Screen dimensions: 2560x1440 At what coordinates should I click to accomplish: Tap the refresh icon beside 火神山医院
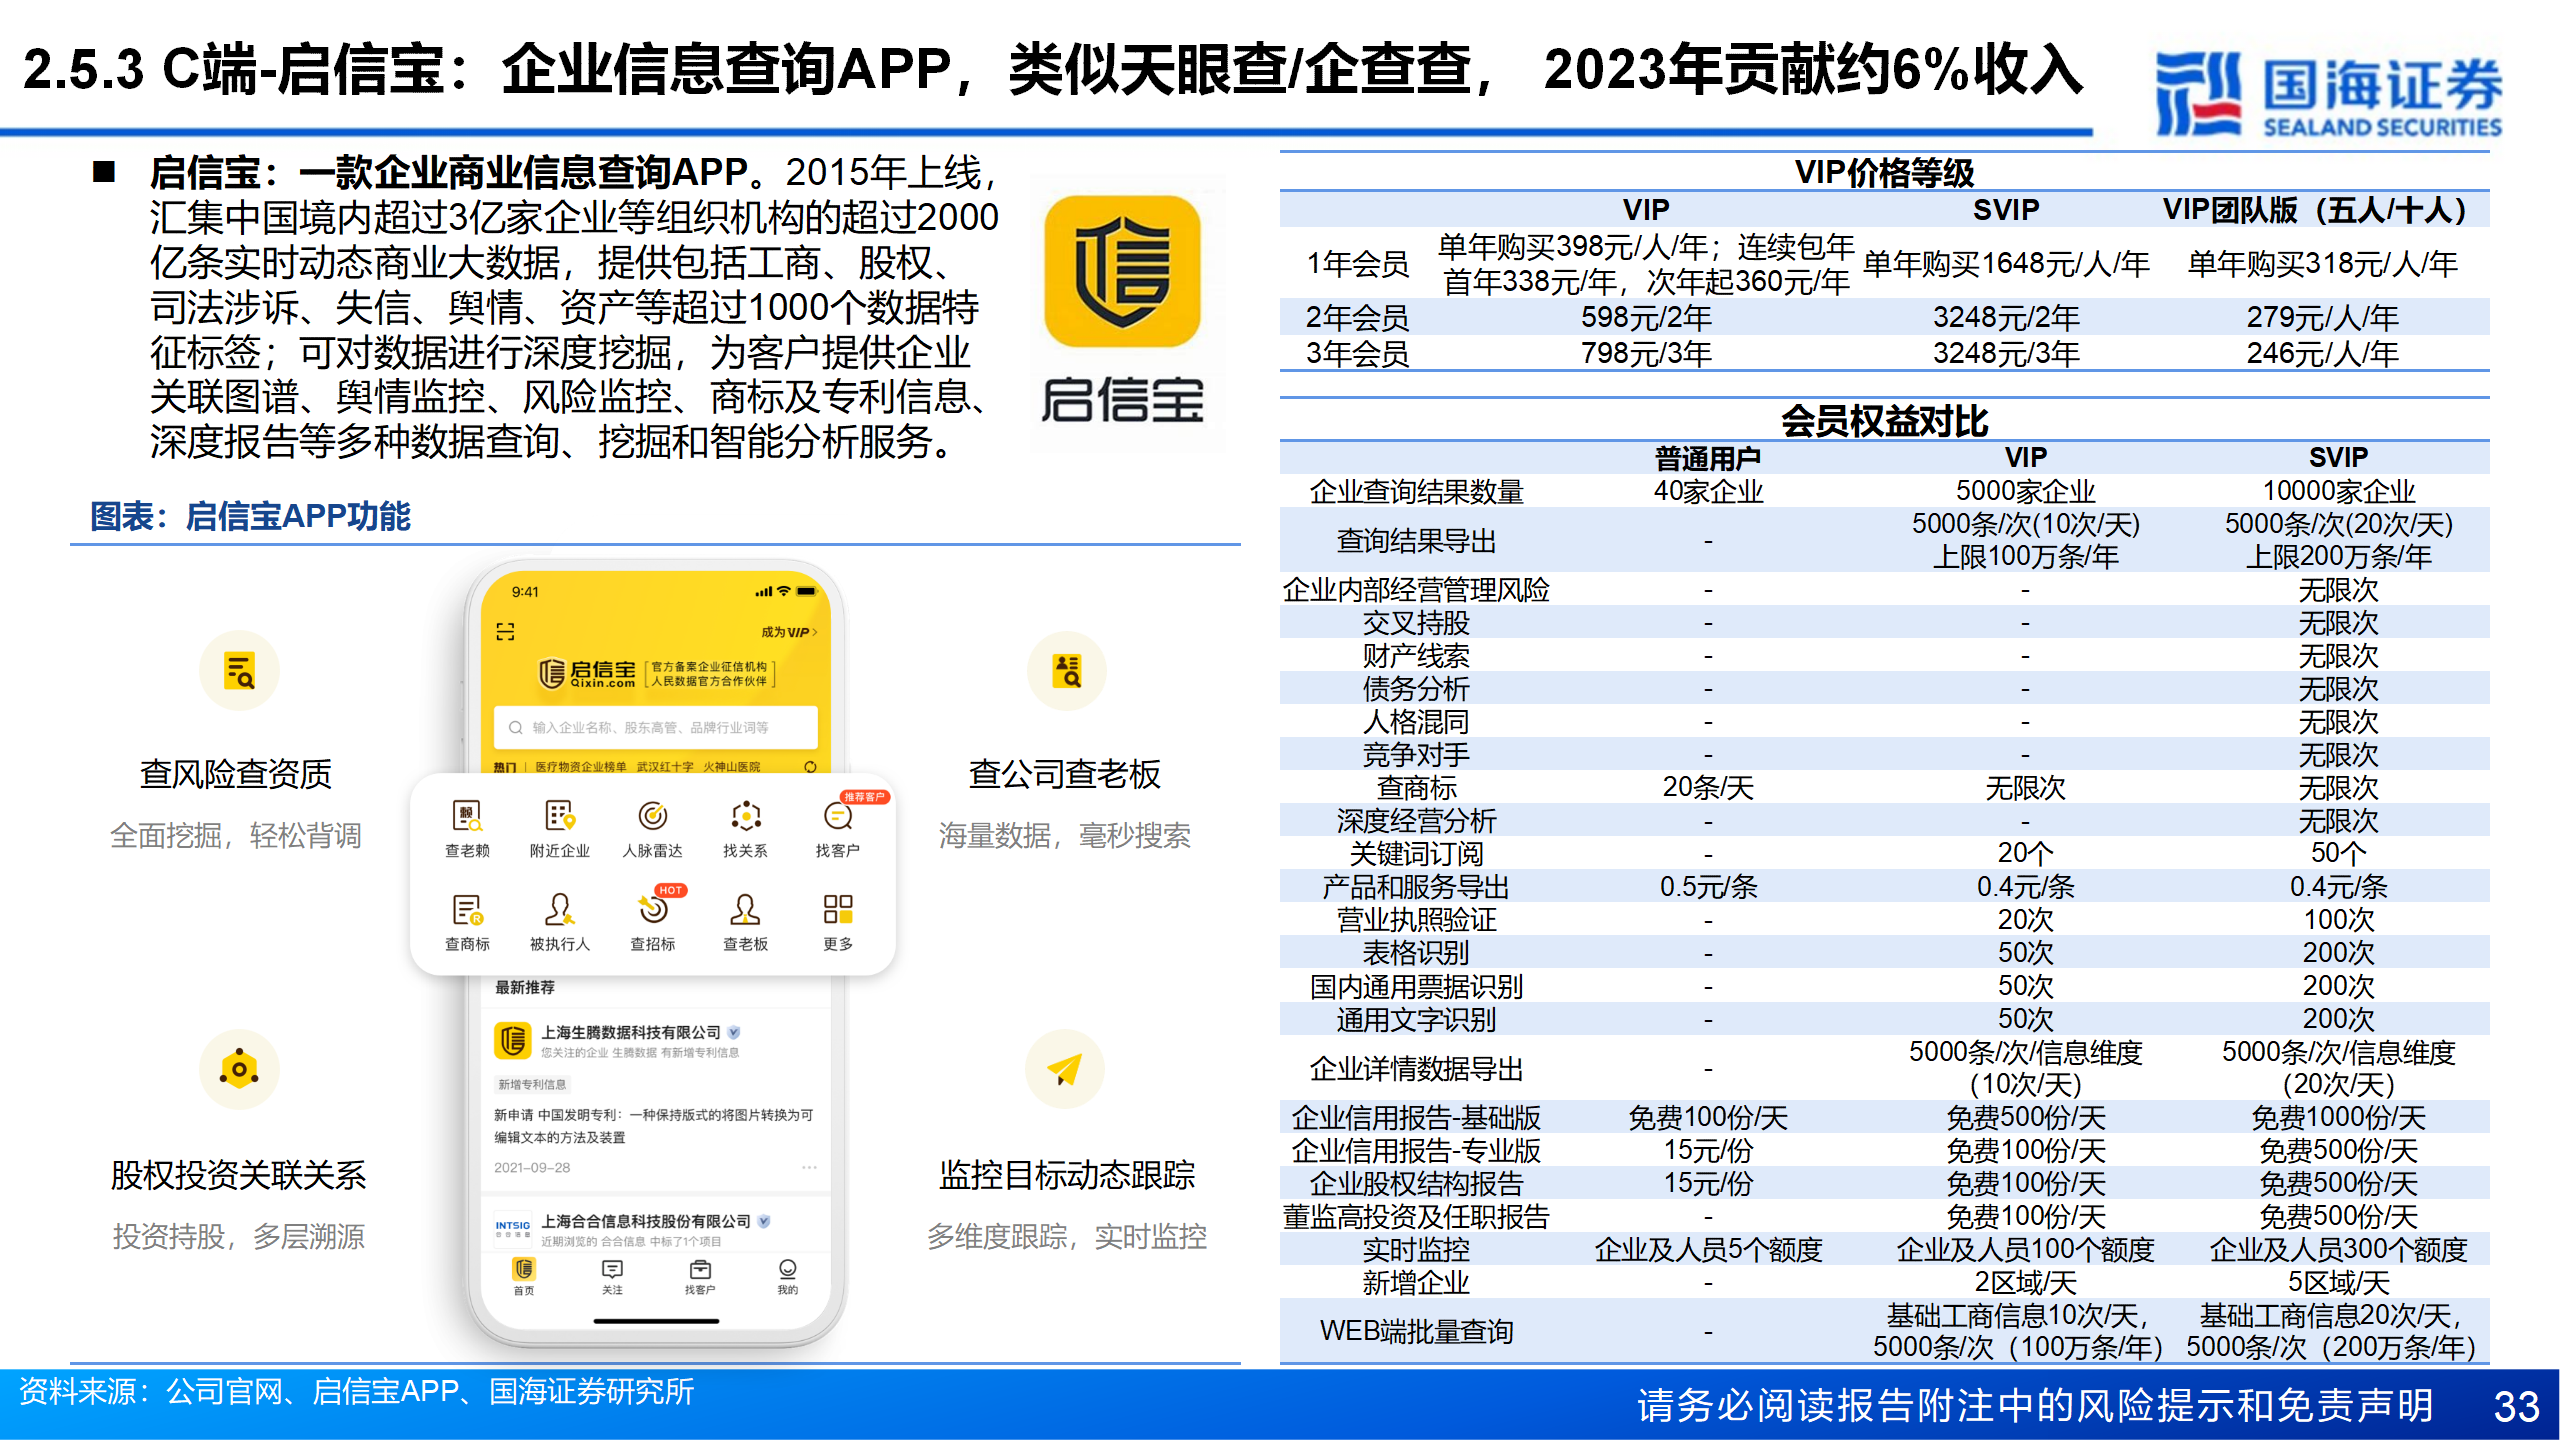click(x=810, y=767)
